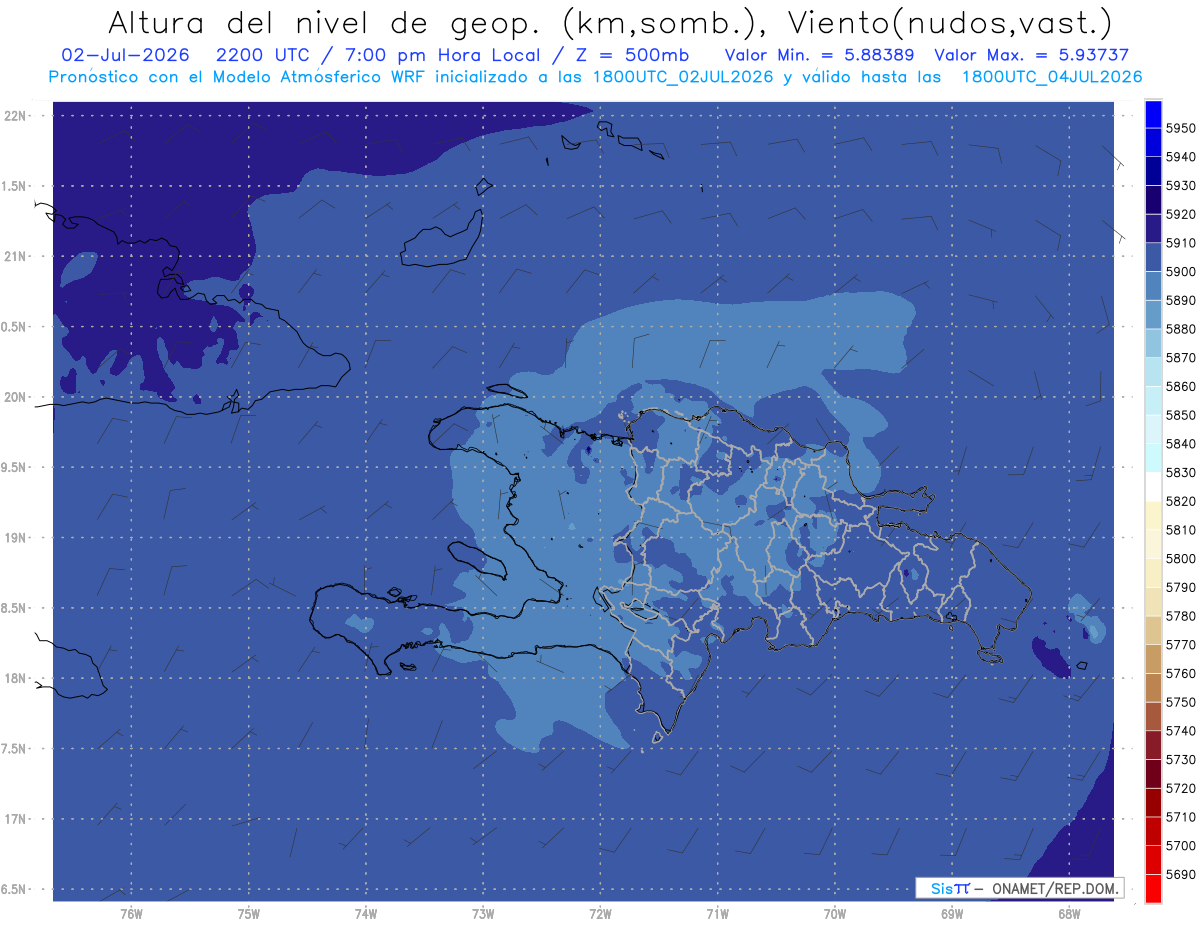Click the '1800UTC_04JUL2026' valid-until time
Image resolution: width=1200 pixels, height=927 pixels.
click(x=1052, y=77)
